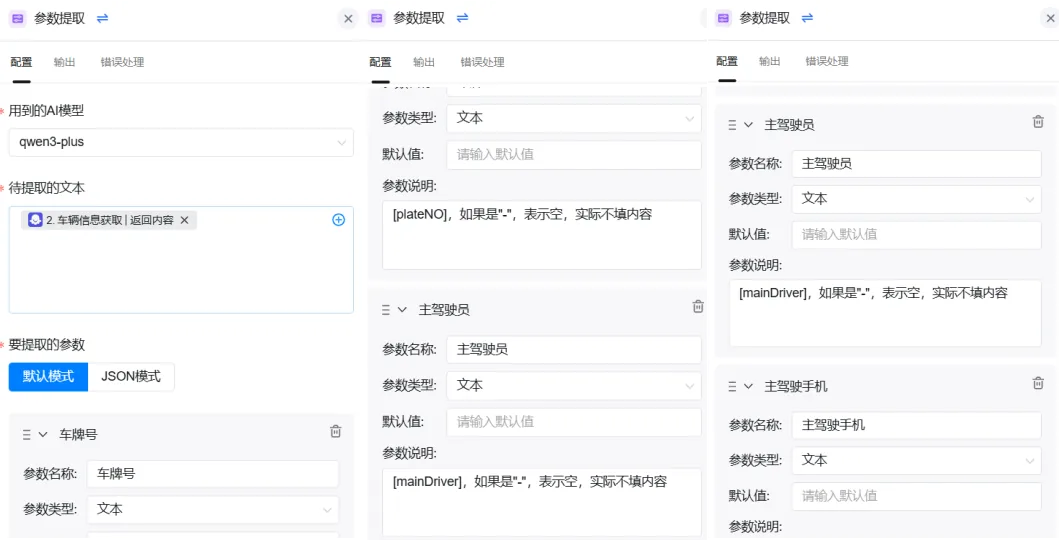Click the purple node icon in right panel header
Viewport: 1059px width, 540px height.
point(723,19)
